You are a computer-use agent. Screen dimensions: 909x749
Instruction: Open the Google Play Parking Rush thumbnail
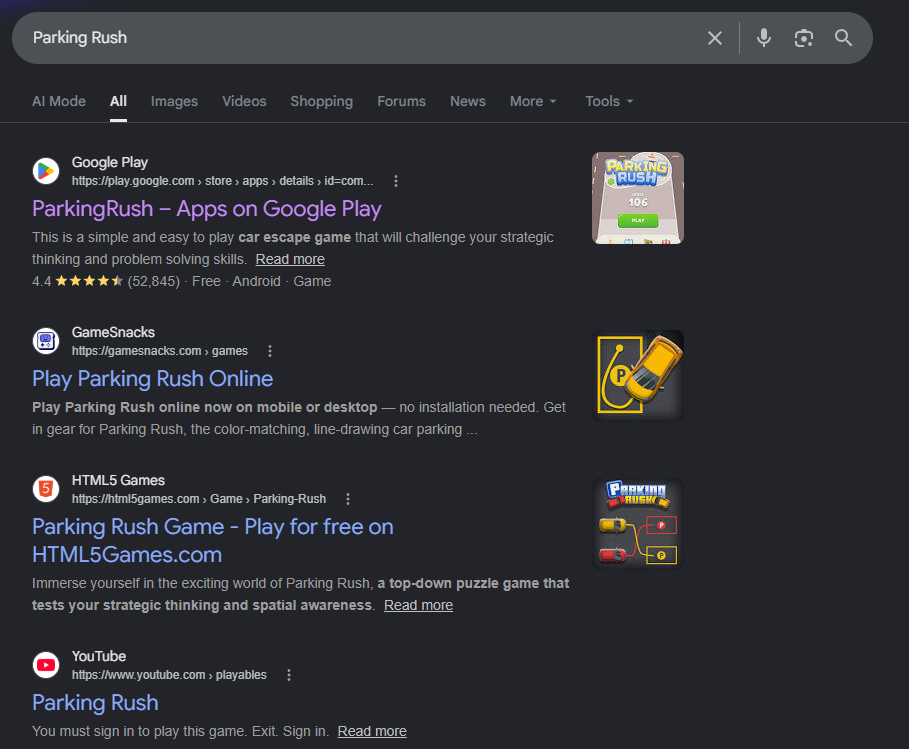click(x=638, y=198)
